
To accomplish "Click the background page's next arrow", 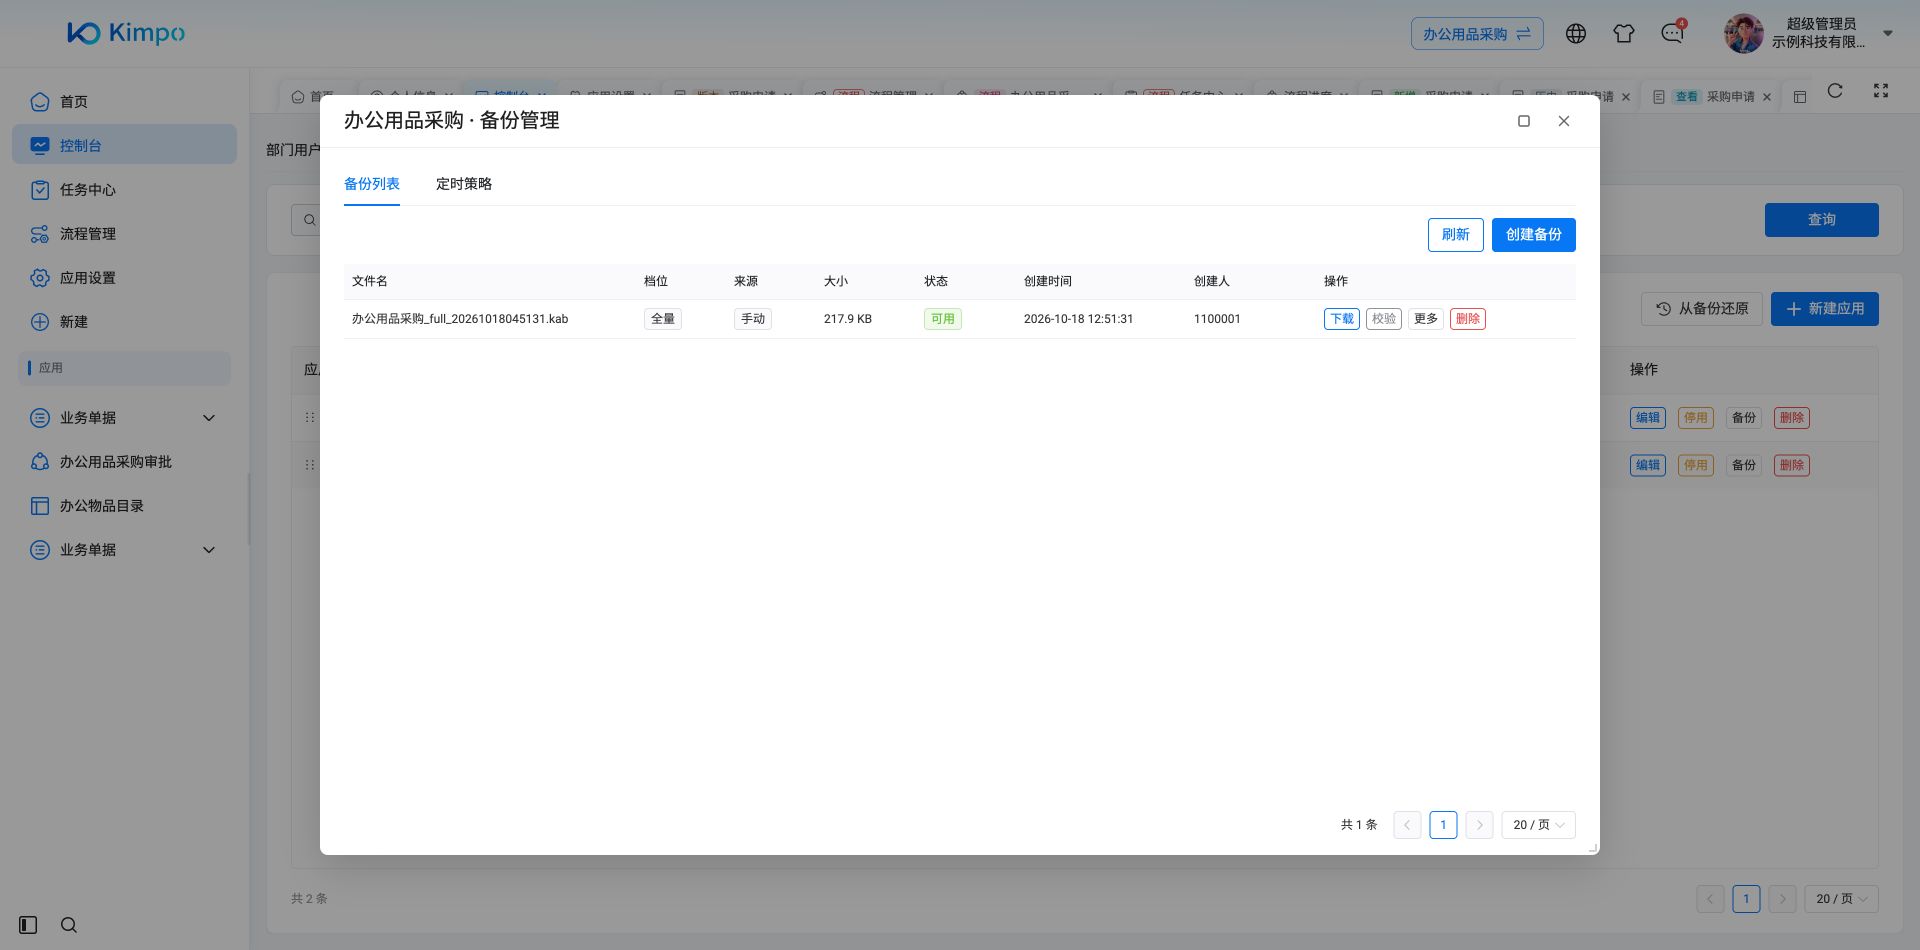I will coord(1782,899).
